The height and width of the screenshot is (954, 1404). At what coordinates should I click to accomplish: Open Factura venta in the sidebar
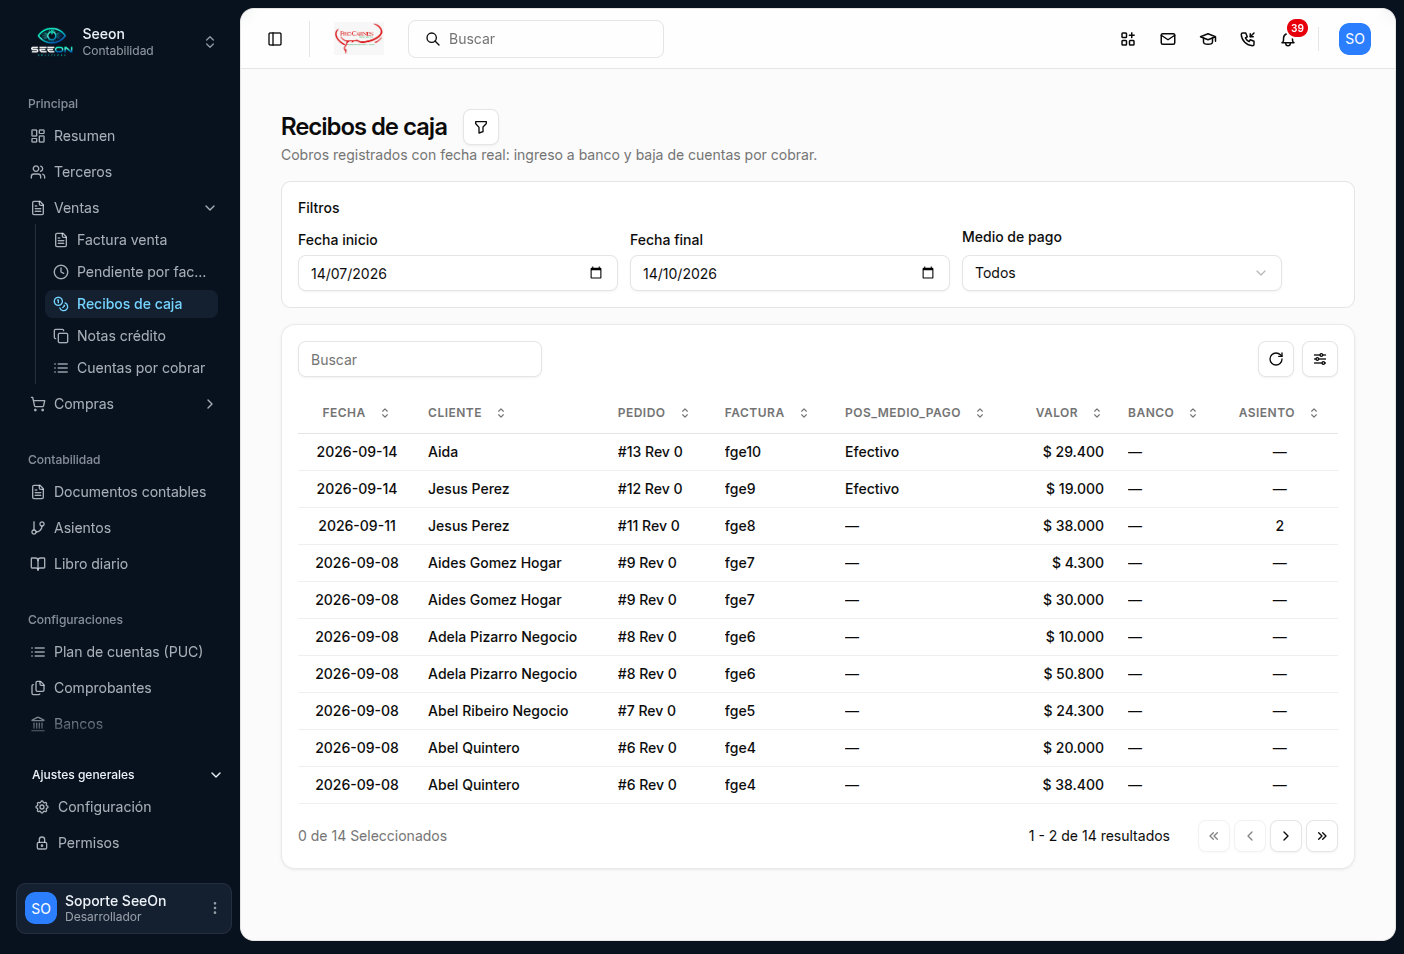131,240
